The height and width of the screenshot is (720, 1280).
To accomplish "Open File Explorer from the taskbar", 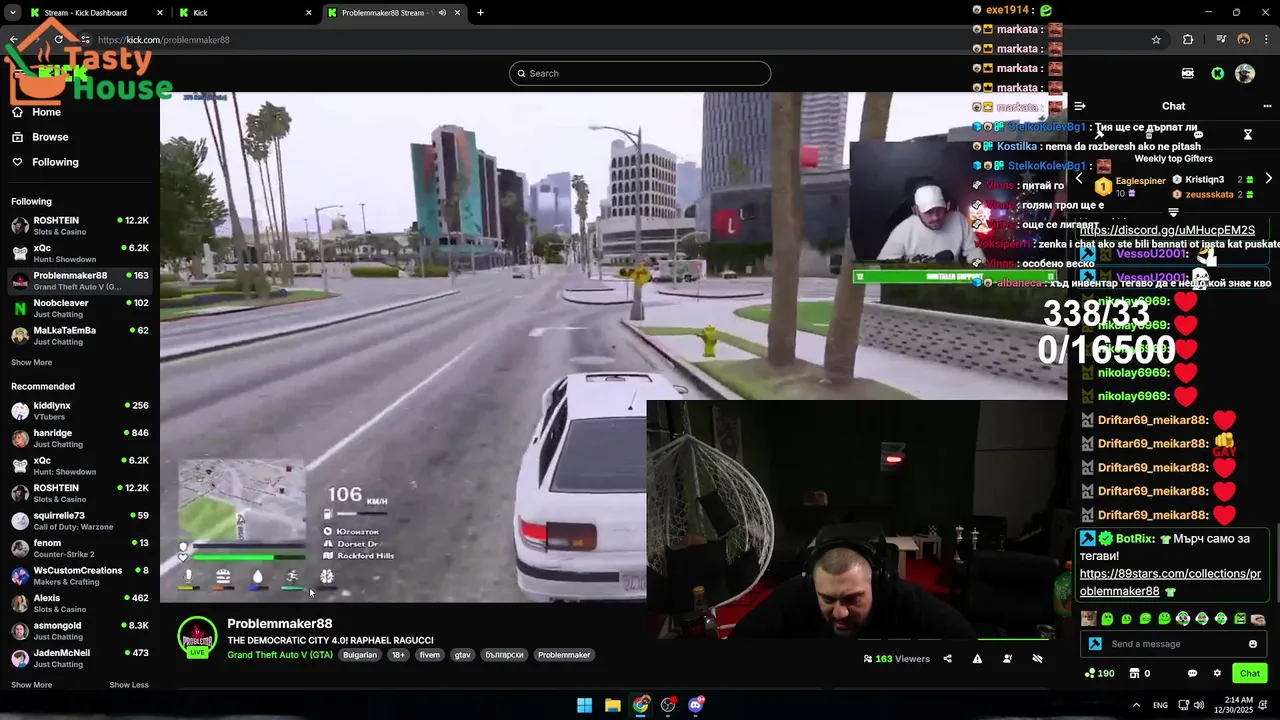I will [612, 705].
